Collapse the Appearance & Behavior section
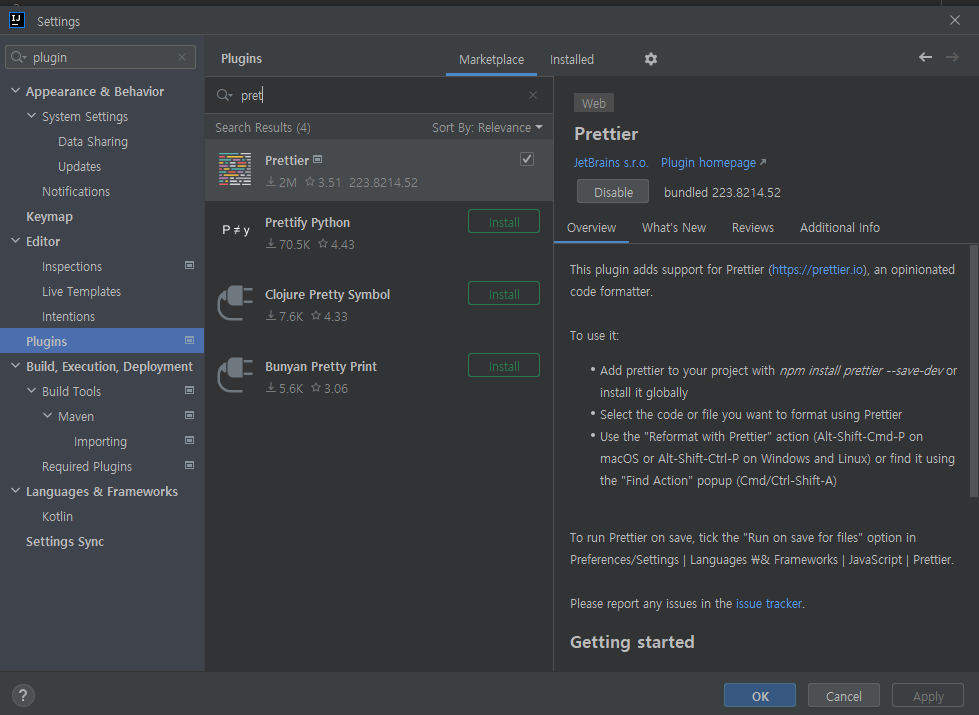Viewport: 979px width, 715px height. coord(16,91)
